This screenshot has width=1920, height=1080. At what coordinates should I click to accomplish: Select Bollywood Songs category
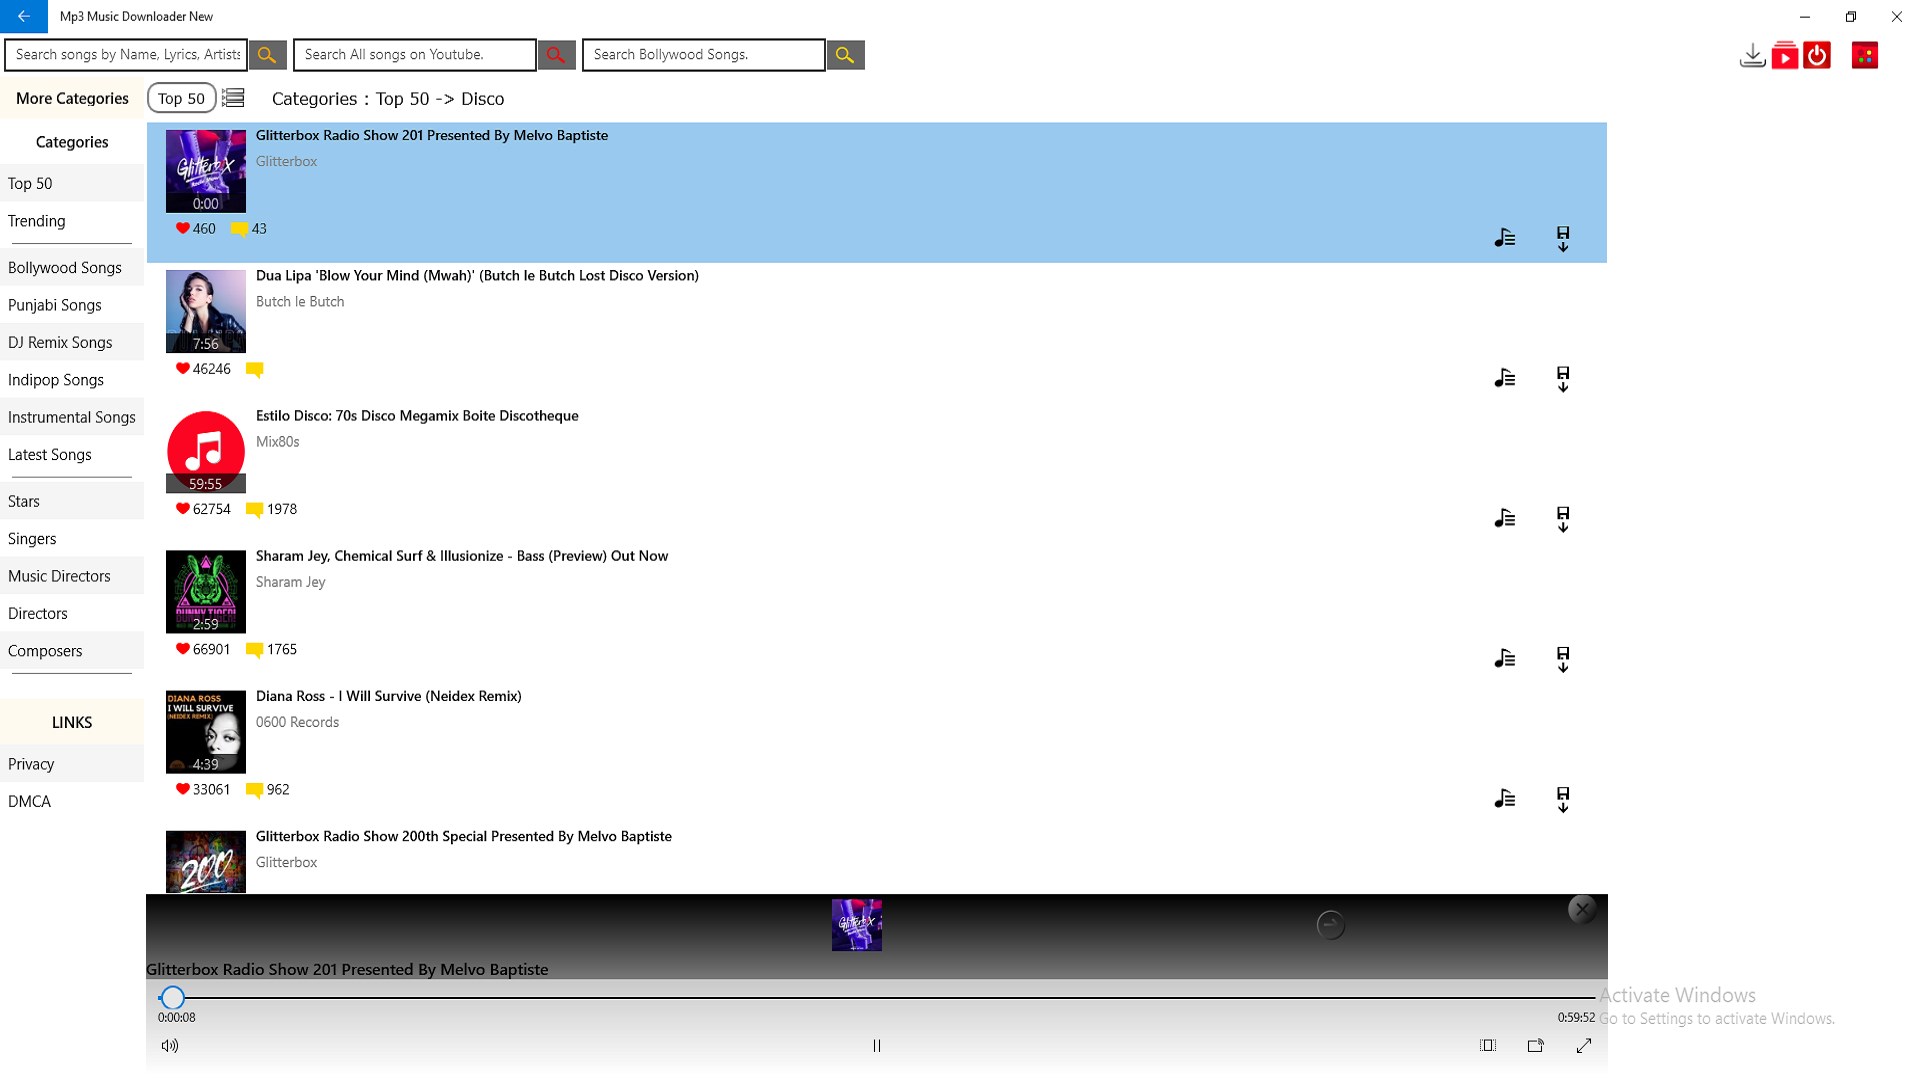65,267
